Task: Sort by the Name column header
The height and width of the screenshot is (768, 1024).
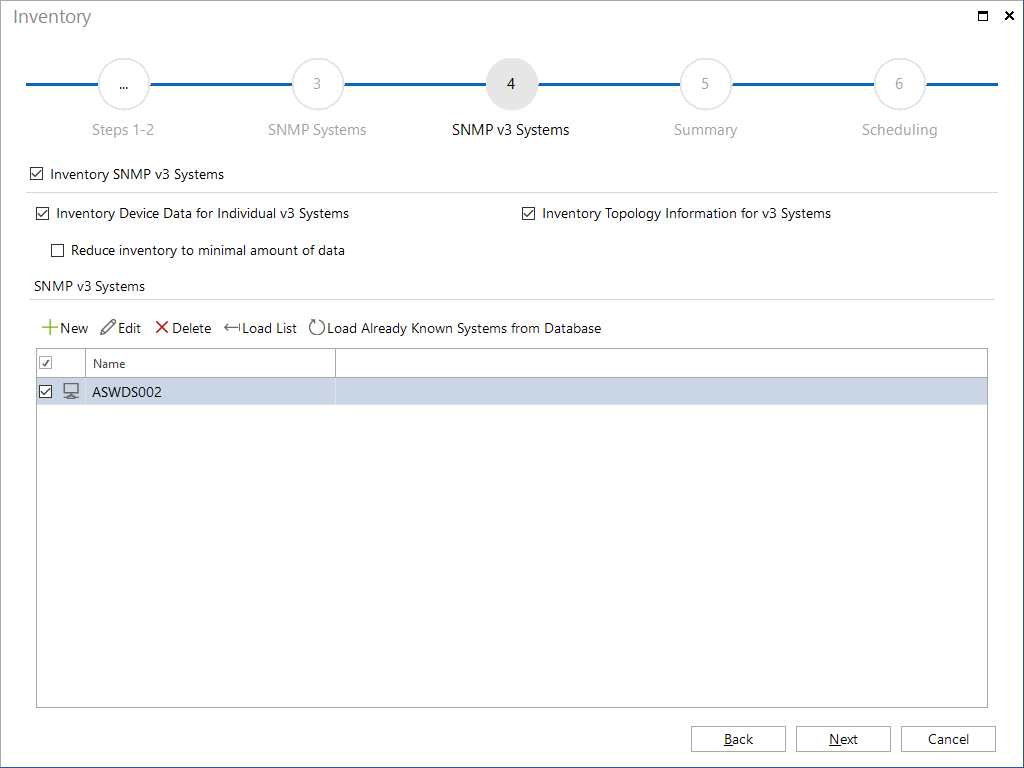Action: pyautogui.click(x=210, y=363)
